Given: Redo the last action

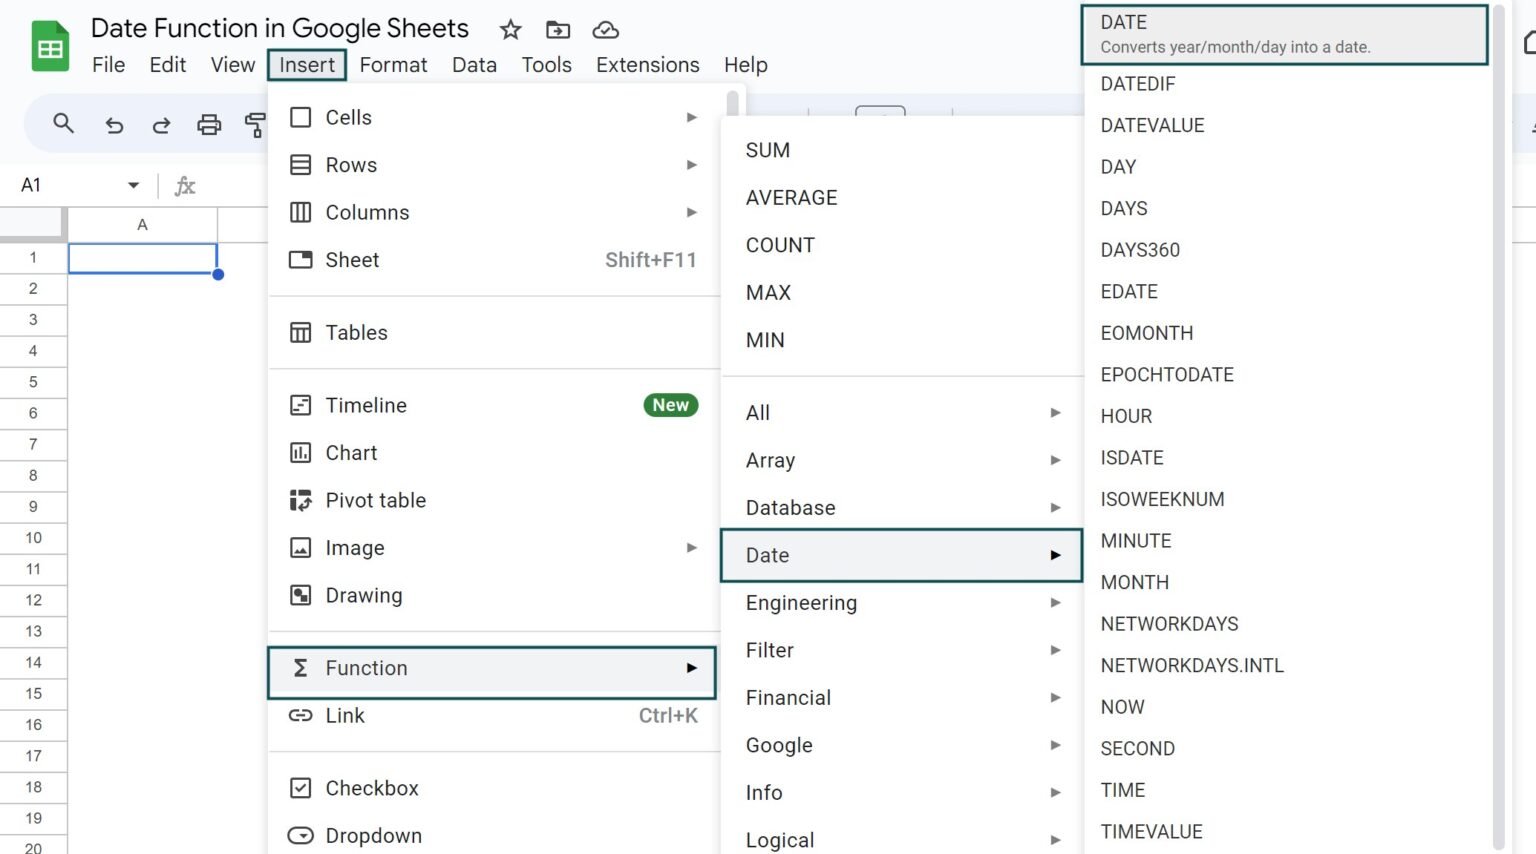Looking at the screenshot, I should click(x=161, y=124).
